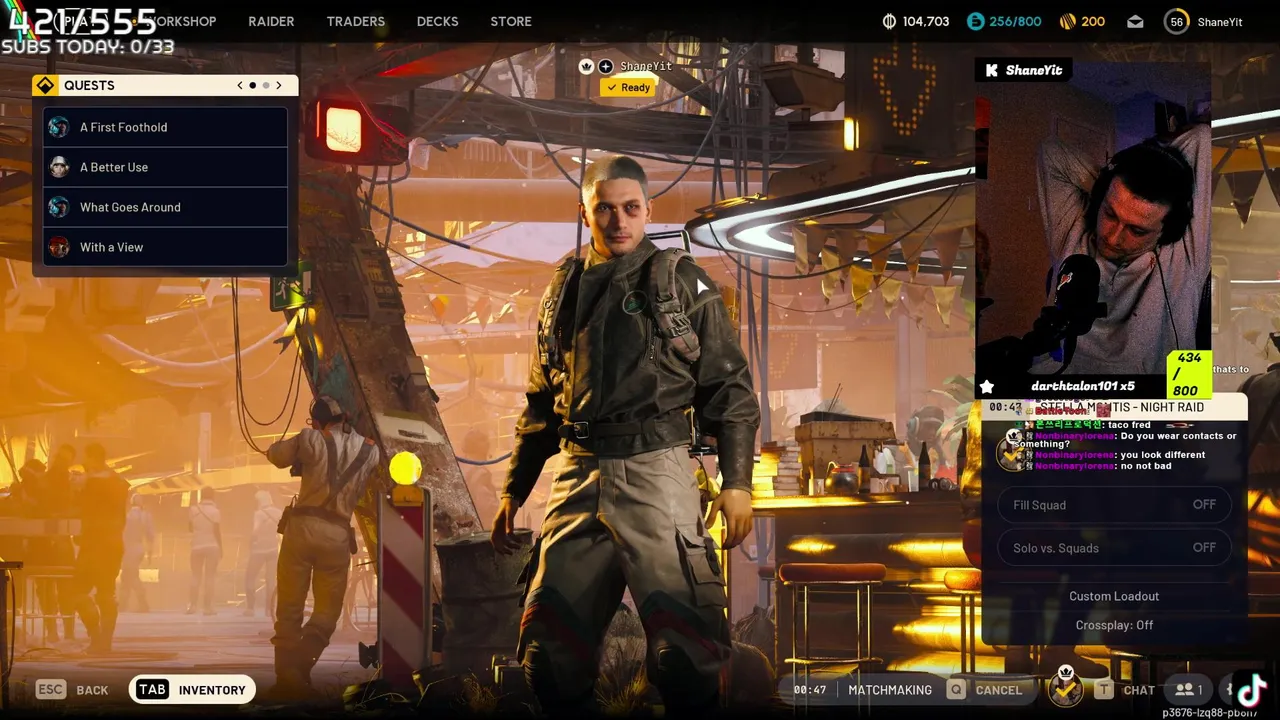Open quest A First Foothold
Viewport: 1280px width, 720px height.
click(x=166, y=127)
